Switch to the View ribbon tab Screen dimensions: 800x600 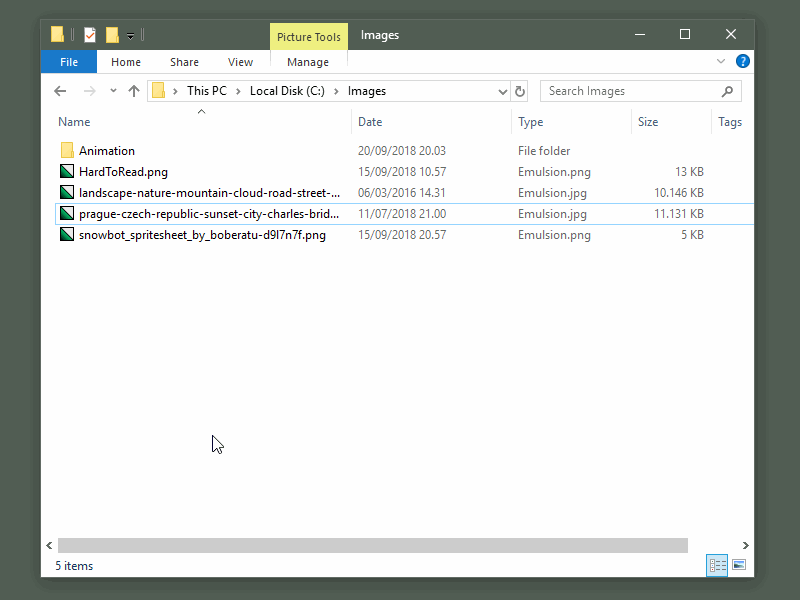coord(240,62)
